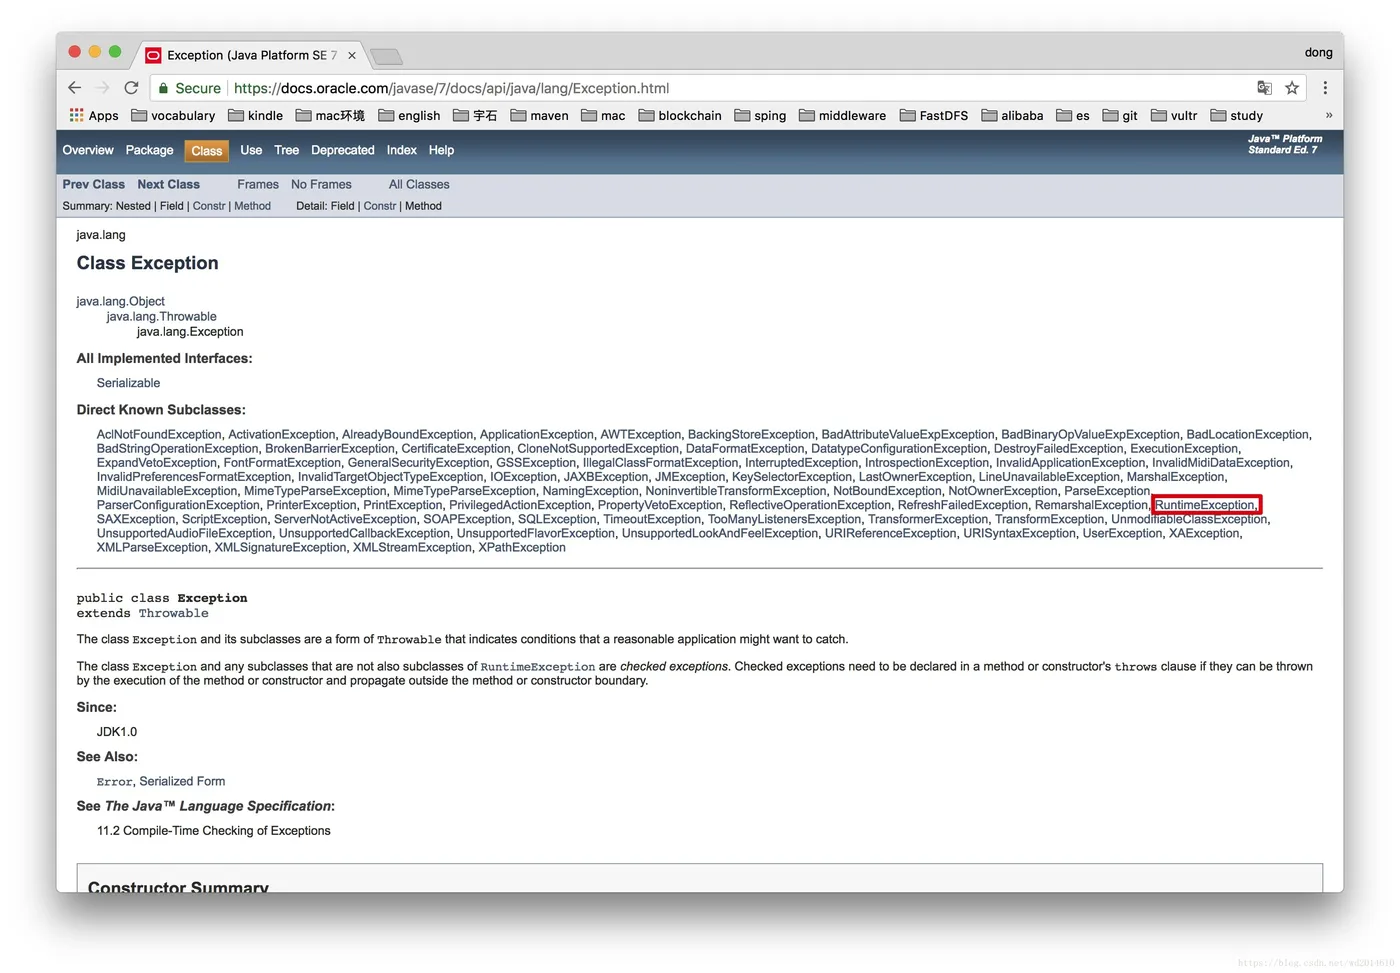Screen dimensions: 1400x973
Task: Open the Apps grid shortcut
Action: [94, 116]
